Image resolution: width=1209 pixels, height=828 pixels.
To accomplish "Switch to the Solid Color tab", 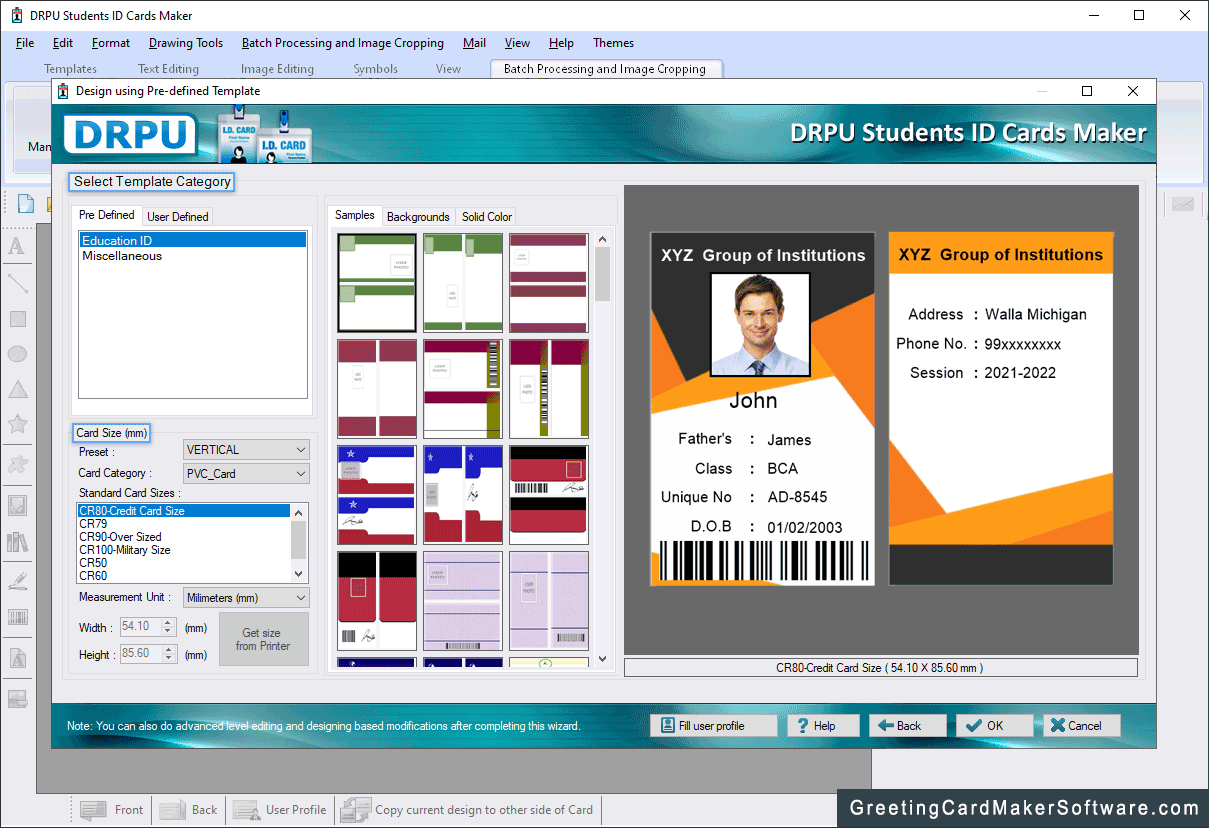I will point(487,216).
